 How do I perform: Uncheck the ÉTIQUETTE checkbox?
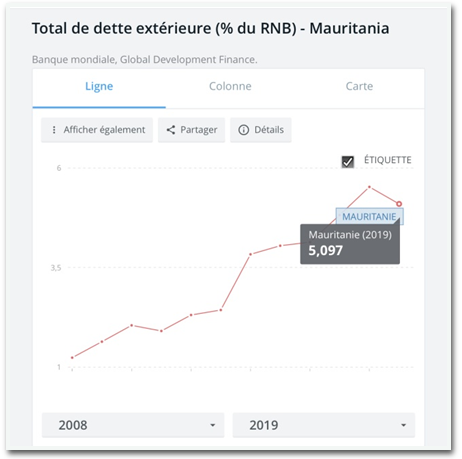pyautogui.click(x=348, y=162)
